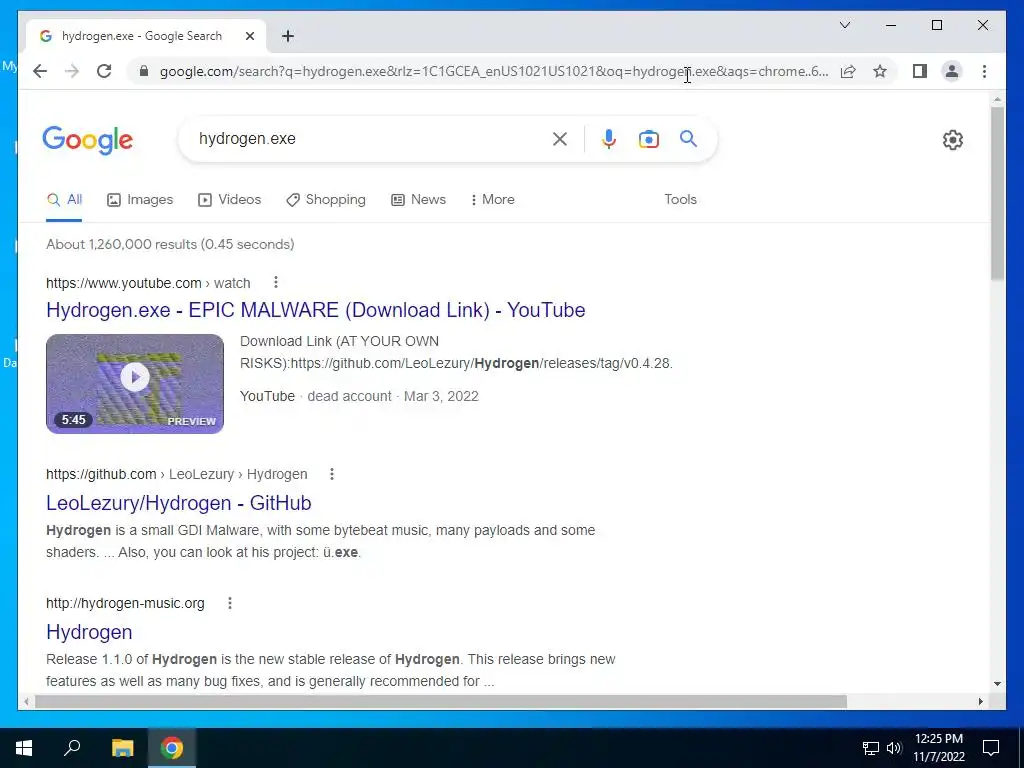Viewport: 1024px width, 768px height.
Task: Click the Chrome taskbar icon
Action: point(172,748)
